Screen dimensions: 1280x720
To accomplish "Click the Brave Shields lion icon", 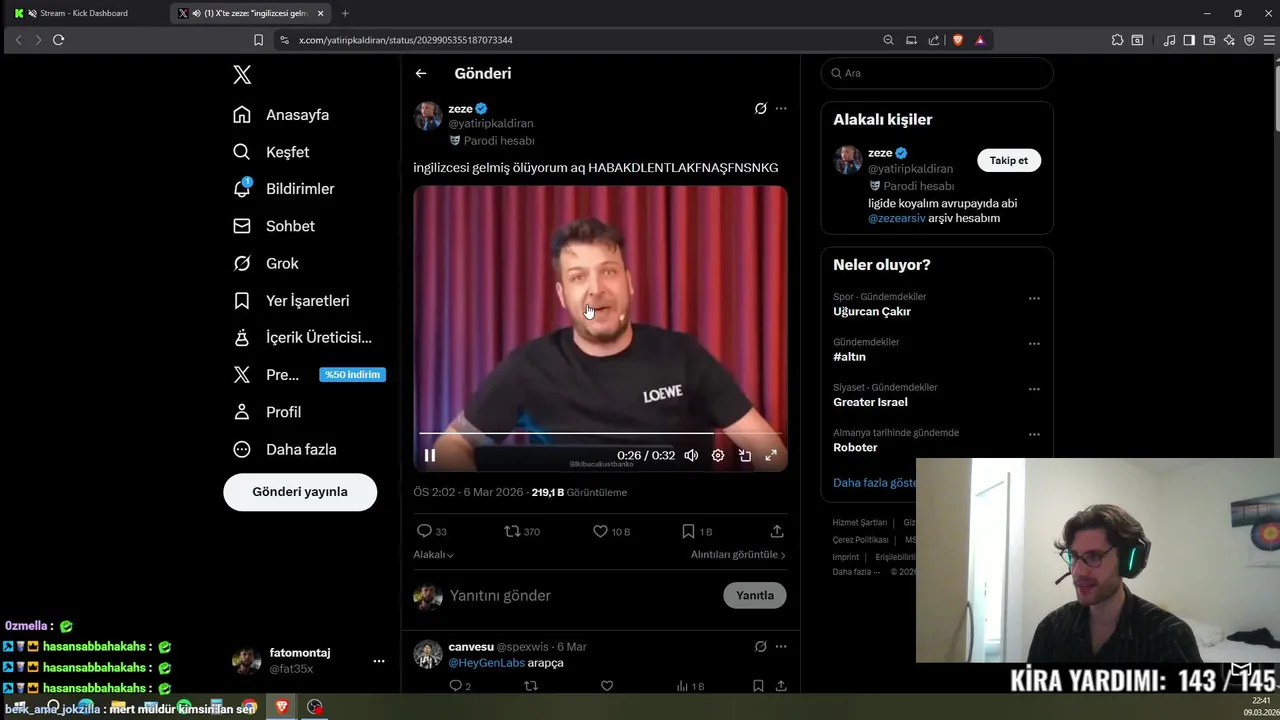I will pos(957,40).
